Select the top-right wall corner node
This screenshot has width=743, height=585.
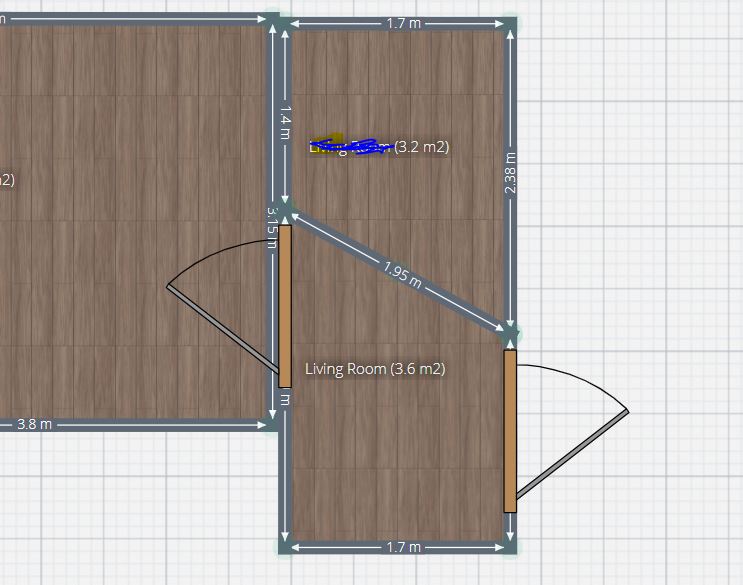click(x=511, y=23)
